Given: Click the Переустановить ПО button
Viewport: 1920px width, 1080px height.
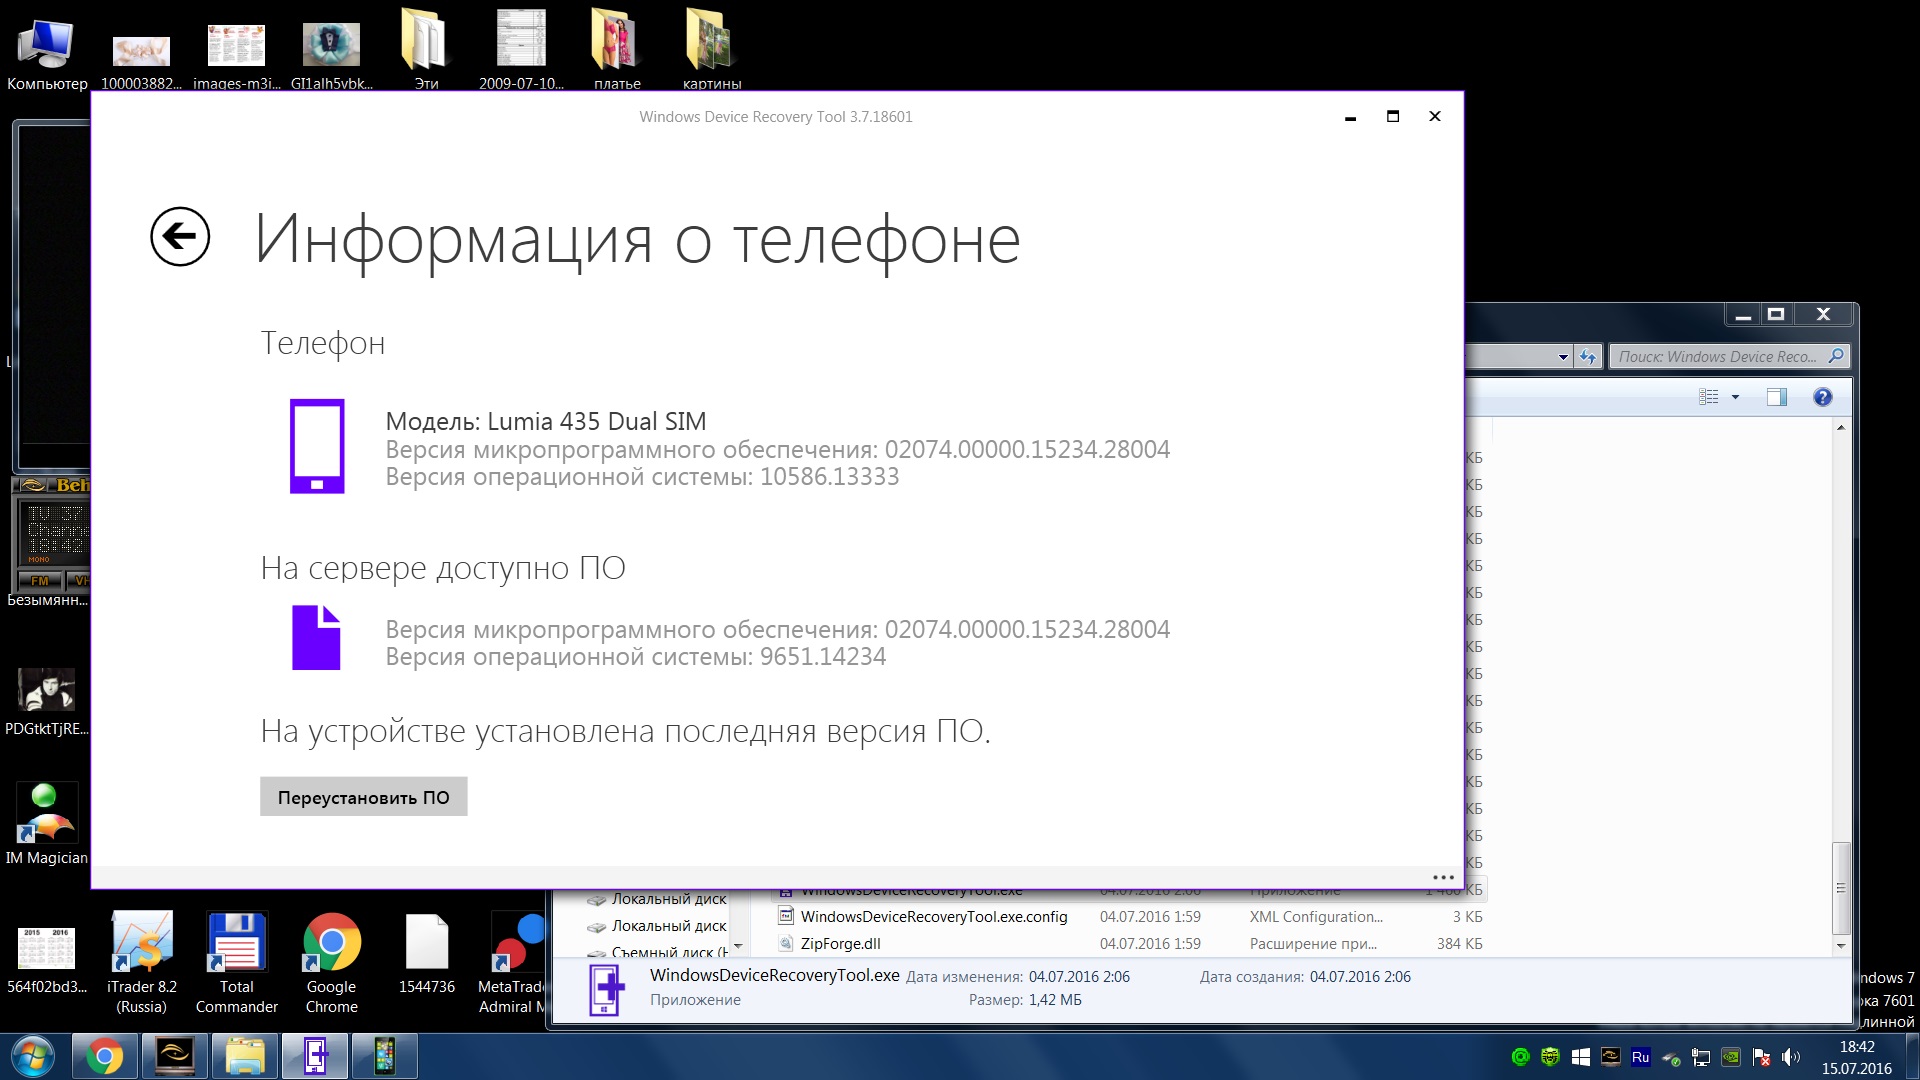Looking at the screenshot, I should 363,797.
